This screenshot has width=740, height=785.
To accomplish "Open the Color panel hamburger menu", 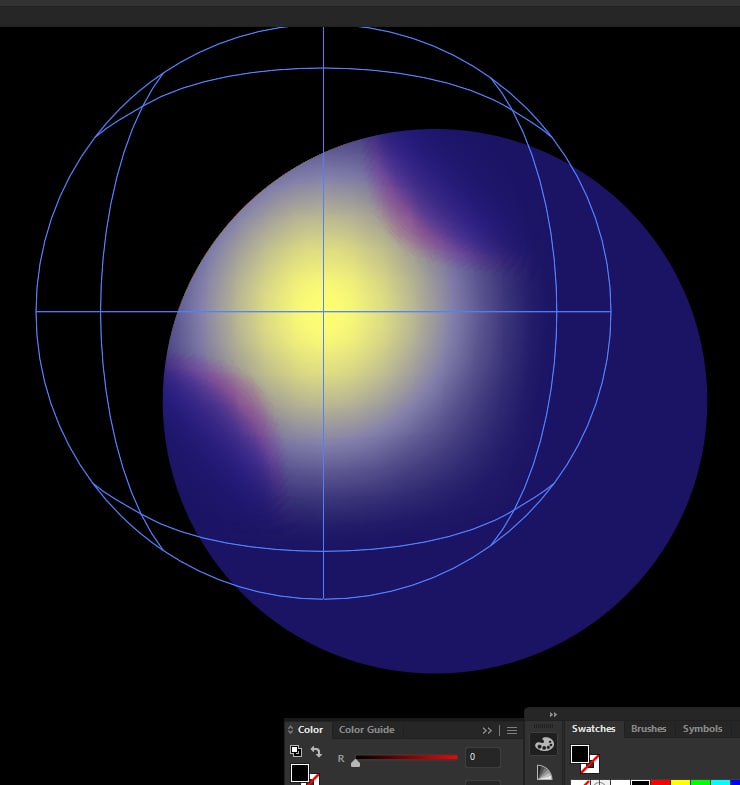I will pos(512,730).
